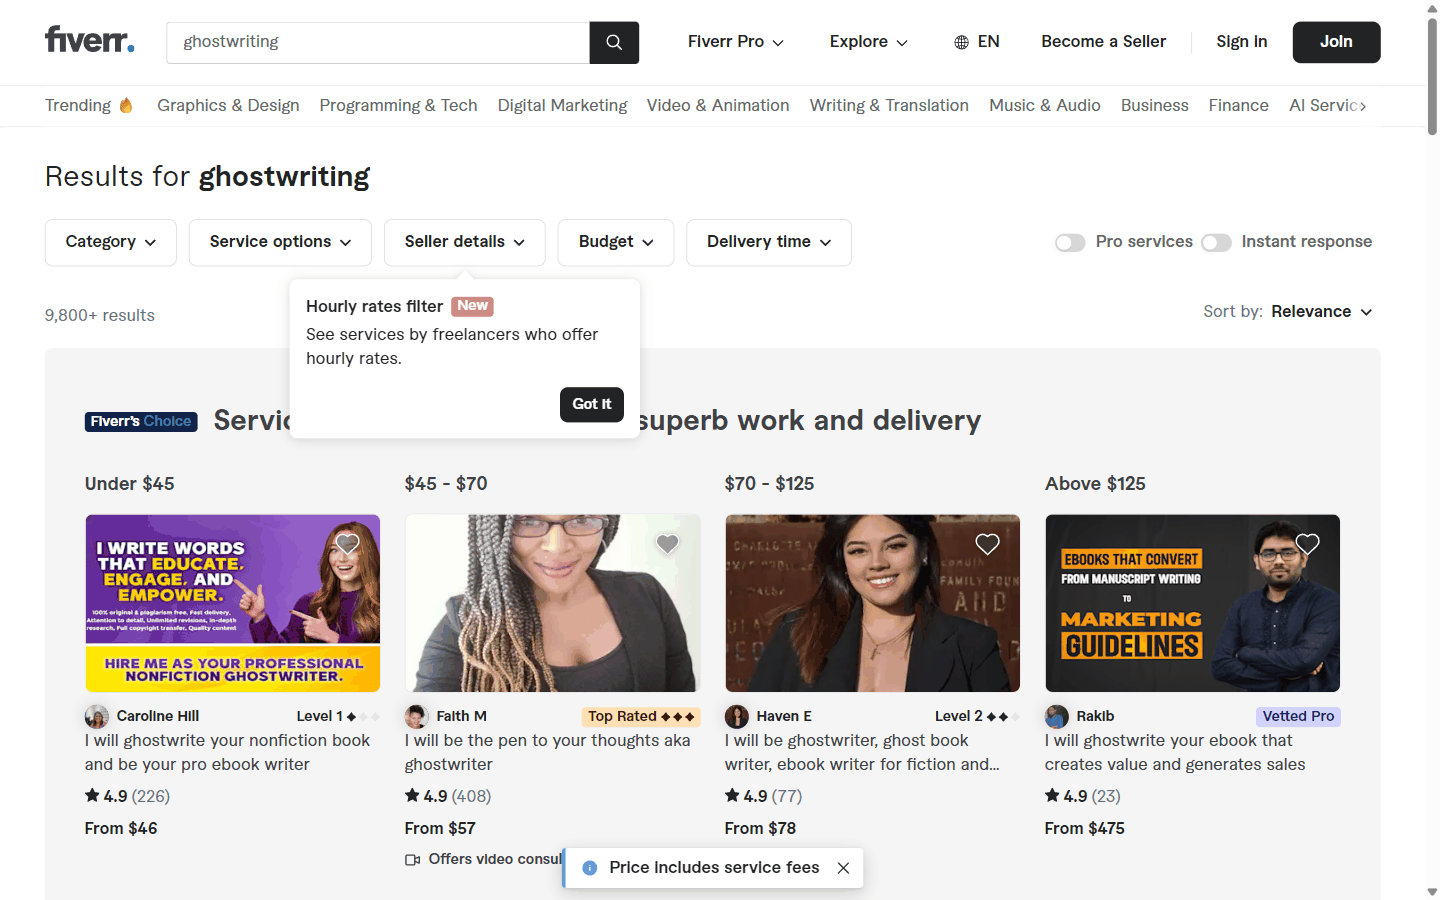Open the Graphics & Design category
1440x900 pixels.
coord(228,105)
